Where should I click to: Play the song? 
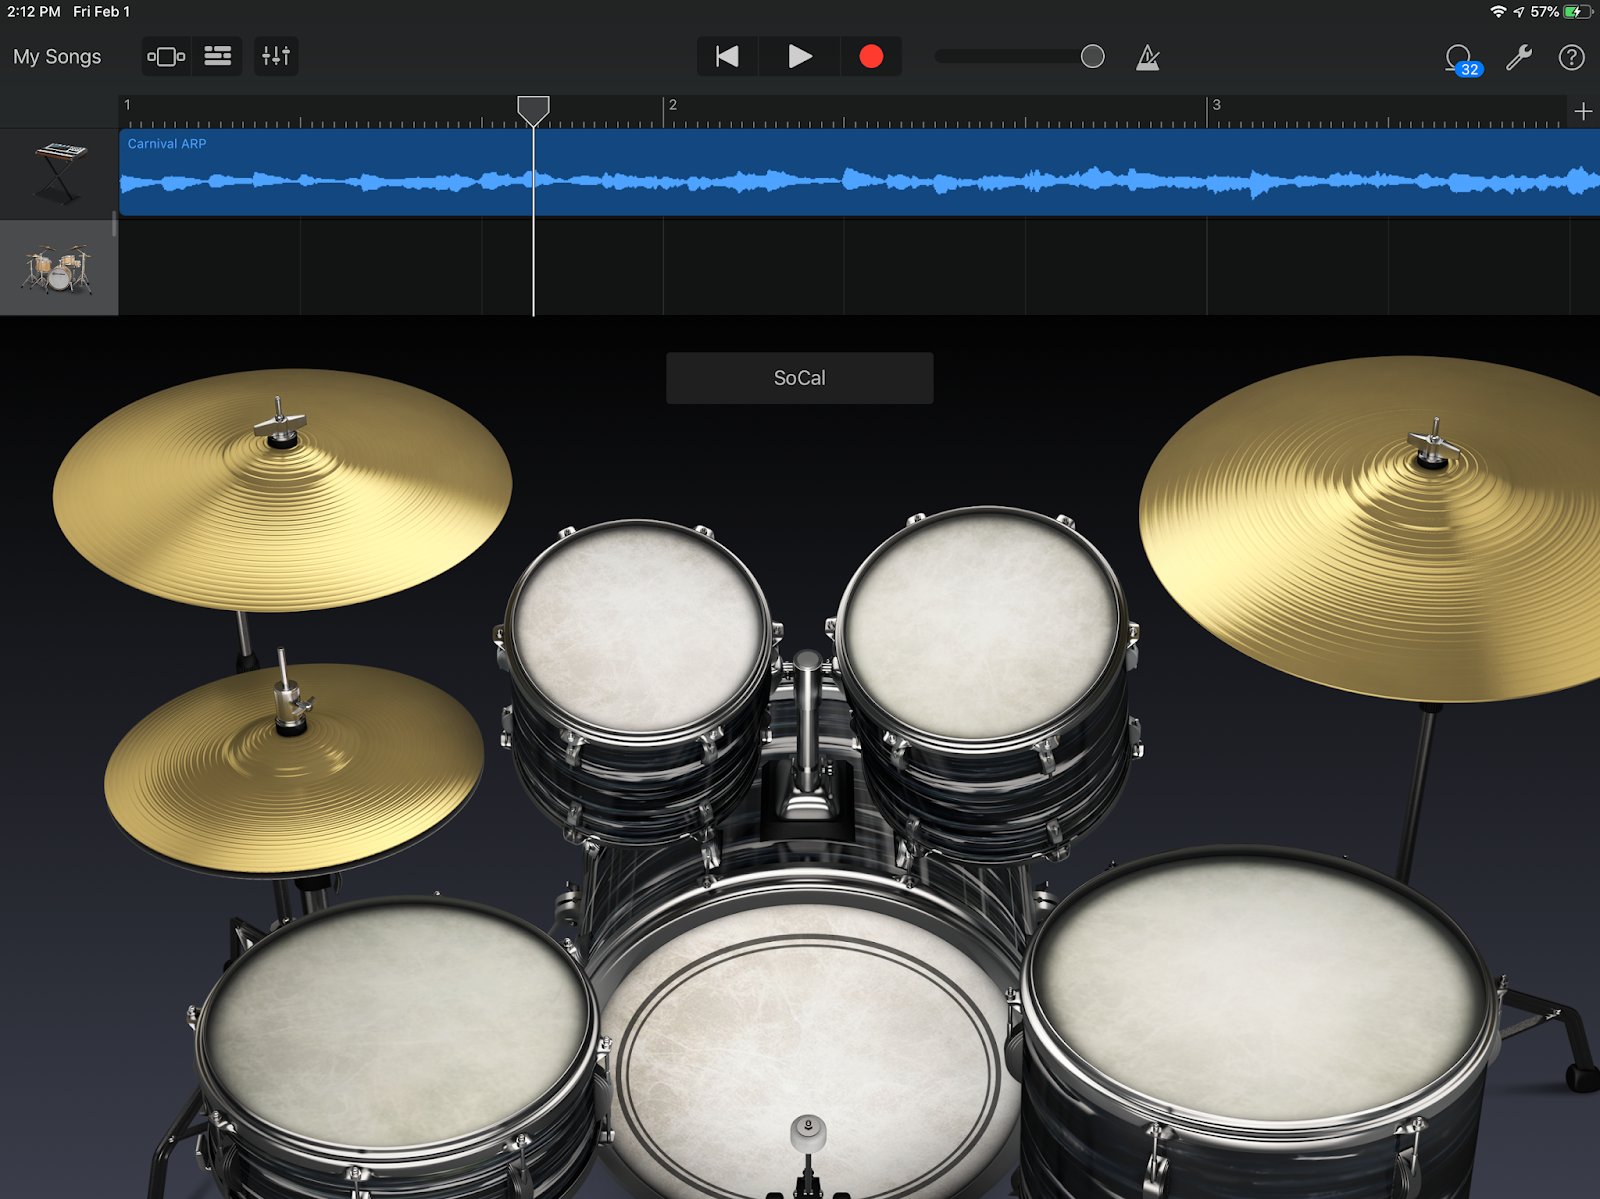(x=799, y=57)
